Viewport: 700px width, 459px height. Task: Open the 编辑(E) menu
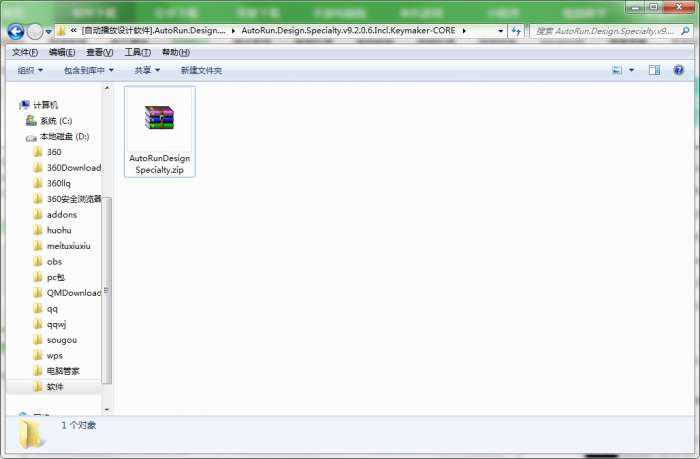tap(62, 52)
